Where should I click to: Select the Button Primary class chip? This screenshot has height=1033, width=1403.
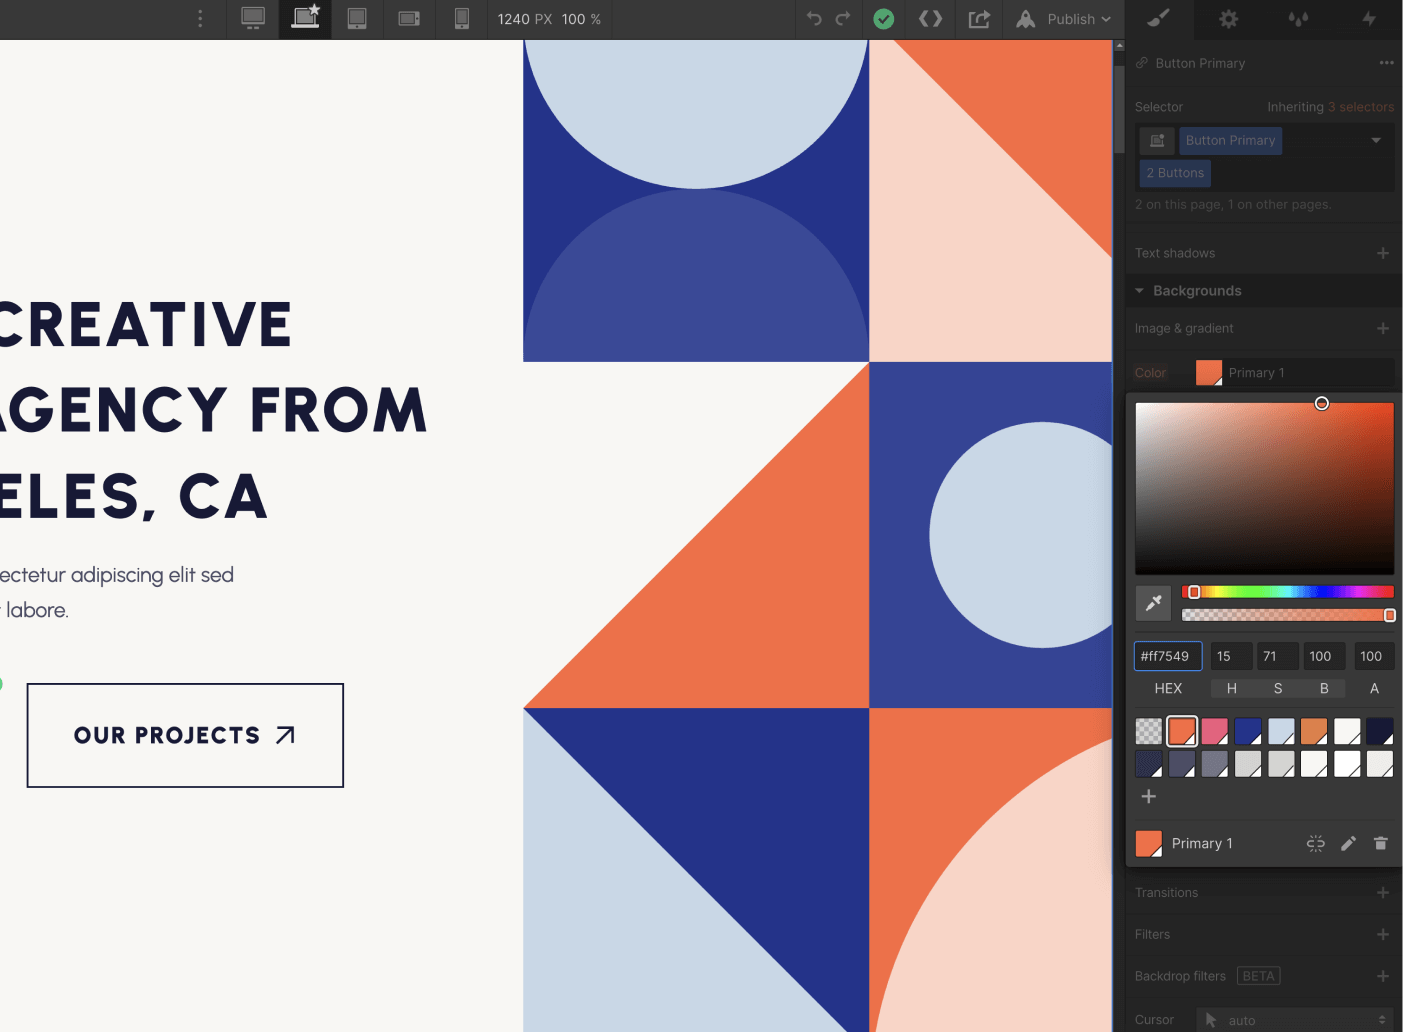(1230, 141)
